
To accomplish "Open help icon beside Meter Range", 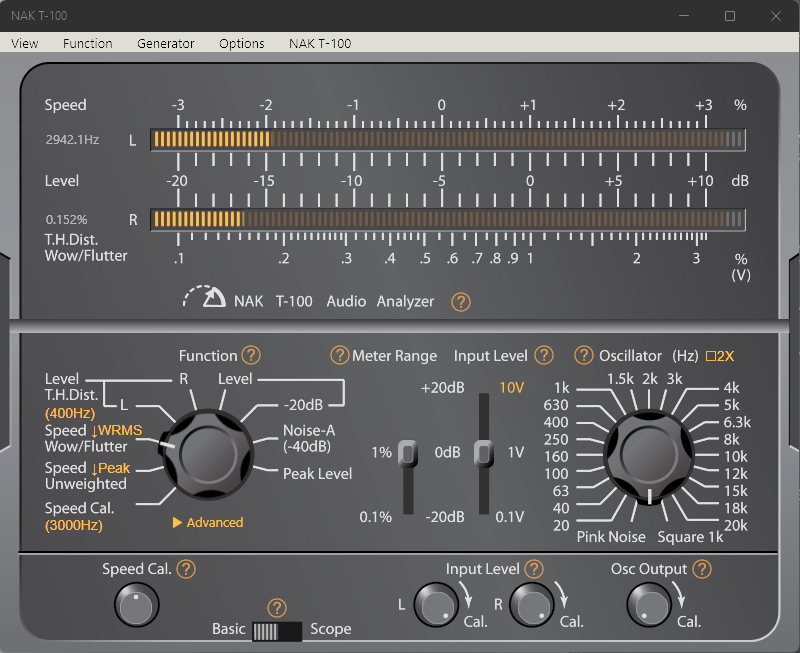I will [x=339, y=355].
